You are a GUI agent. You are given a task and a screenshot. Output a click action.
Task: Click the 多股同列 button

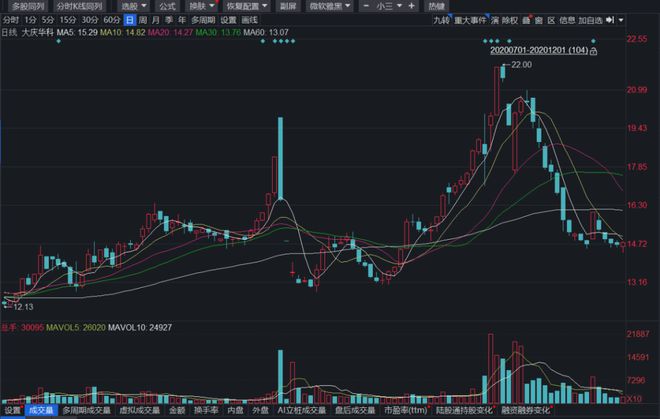pyautogui.click(x=28, y=6)
